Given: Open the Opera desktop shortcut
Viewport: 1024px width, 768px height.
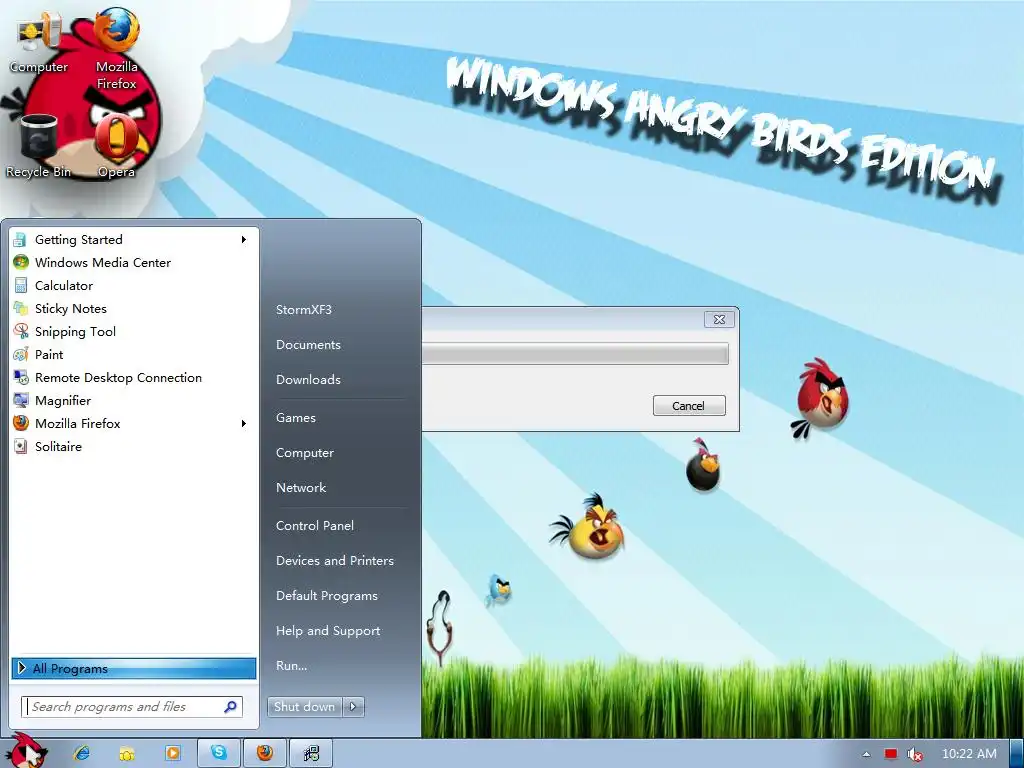Looking at the screenshot, I should tap(116, 146).
